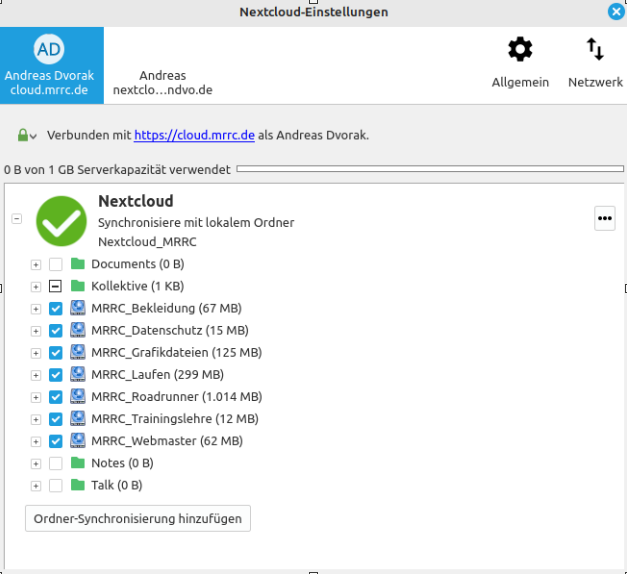Click MRRC_Trainingslehre shared drive icon
The height and width of the screenshot is (574, 627).
pyautogui.click(x=78, y=418)
